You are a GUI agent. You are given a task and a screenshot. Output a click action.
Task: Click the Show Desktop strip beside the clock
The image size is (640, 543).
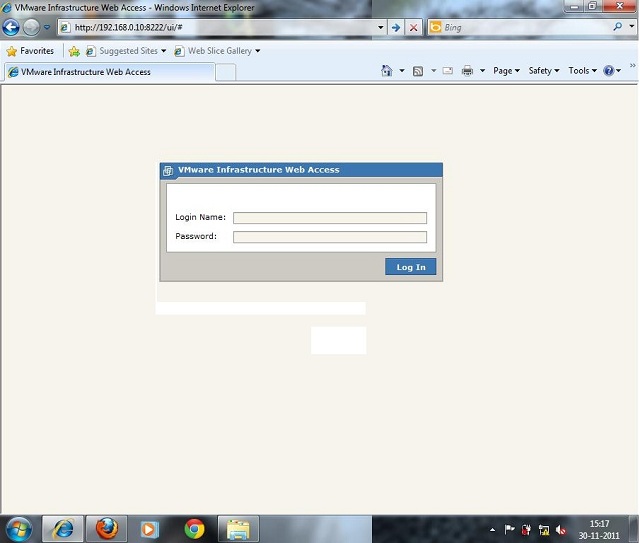coord(633,529)
